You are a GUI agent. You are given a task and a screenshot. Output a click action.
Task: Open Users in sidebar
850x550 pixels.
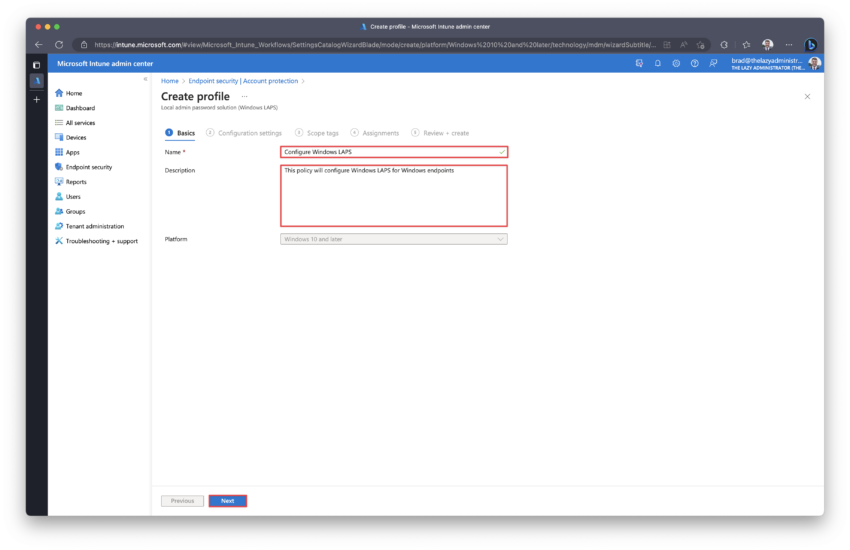[x=68, y=197]
